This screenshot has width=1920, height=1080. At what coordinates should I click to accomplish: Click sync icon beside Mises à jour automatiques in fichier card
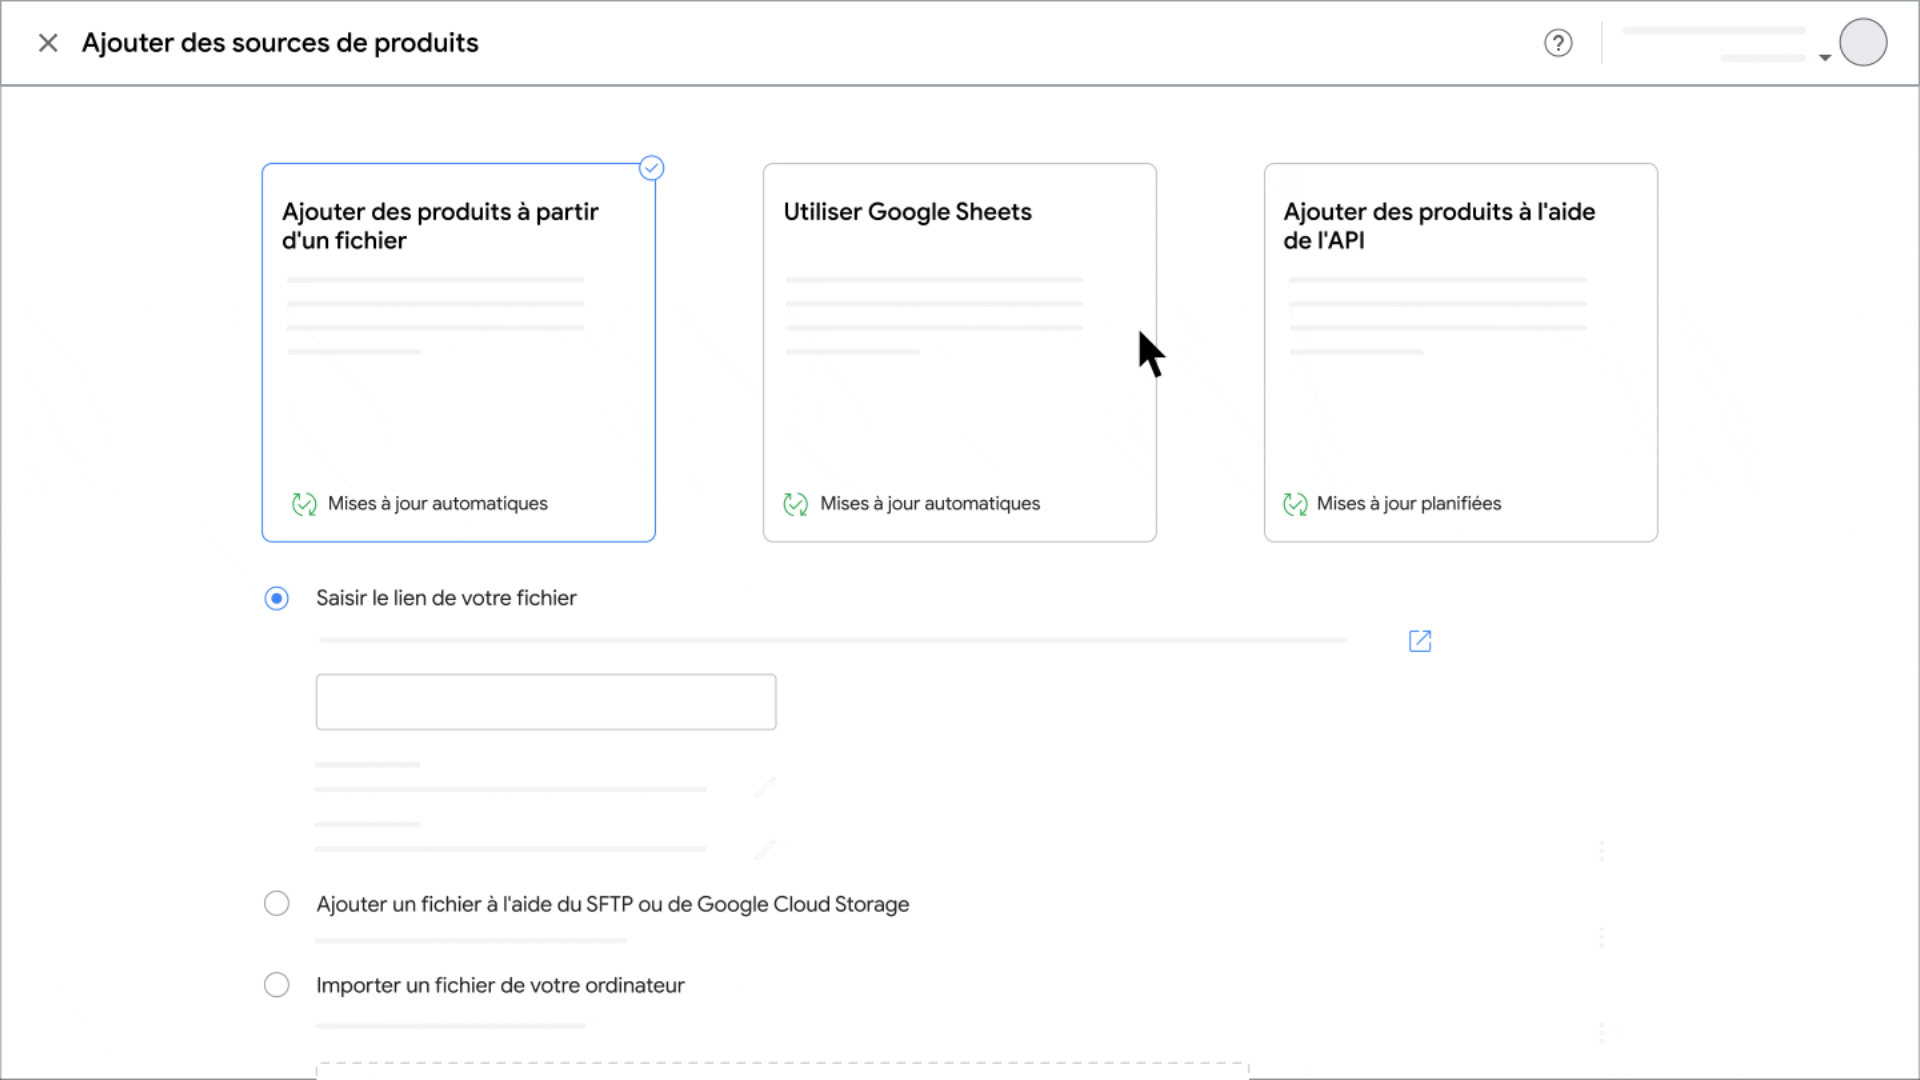pos(304,504)
